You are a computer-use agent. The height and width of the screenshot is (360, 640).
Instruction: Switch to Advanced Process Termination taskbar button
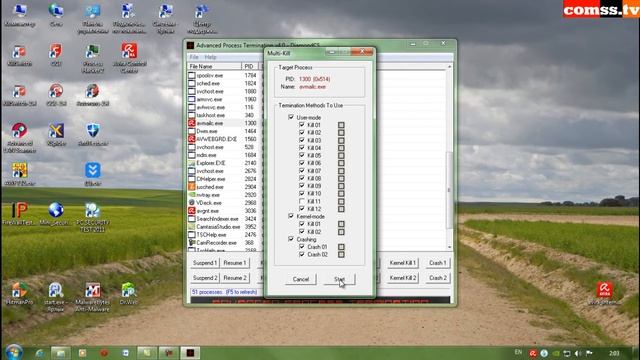[x=190, y=353]
